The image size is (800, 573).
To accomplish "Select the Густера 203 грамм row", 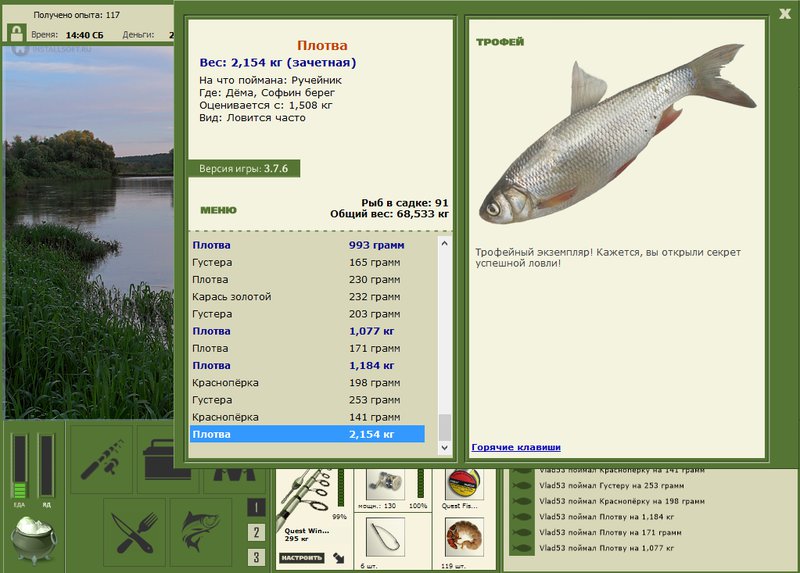I will coord(307,314).
